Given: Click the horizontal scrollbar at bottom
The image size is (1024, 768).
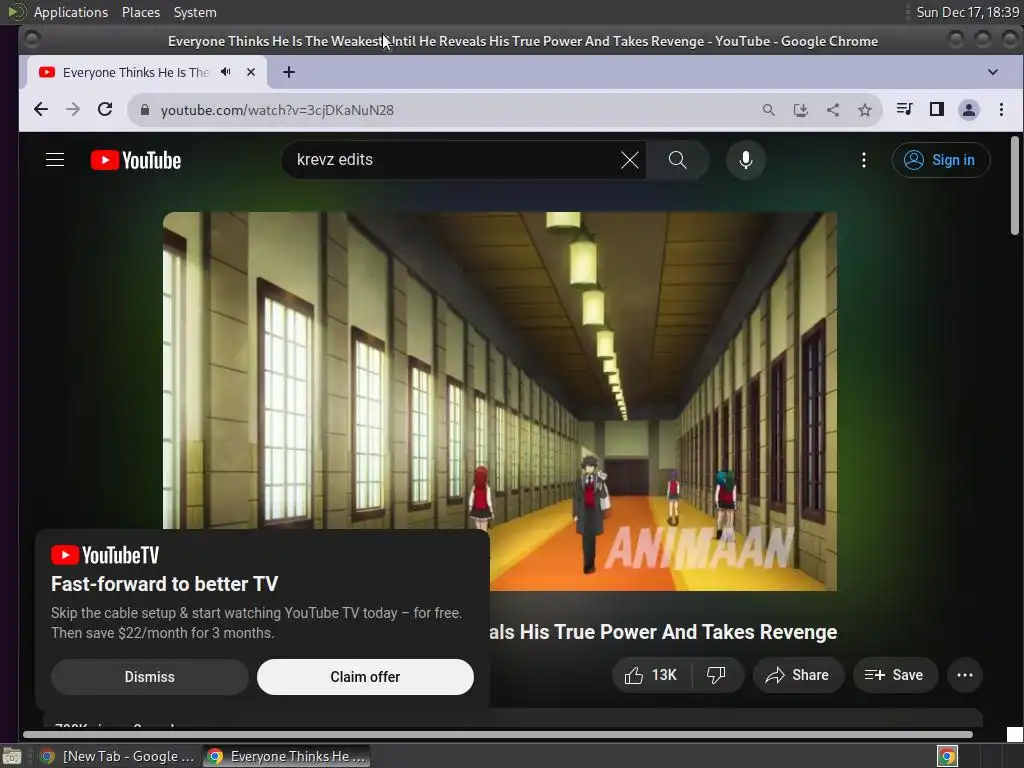Looking at the screenshot, I should pos(498,735).
